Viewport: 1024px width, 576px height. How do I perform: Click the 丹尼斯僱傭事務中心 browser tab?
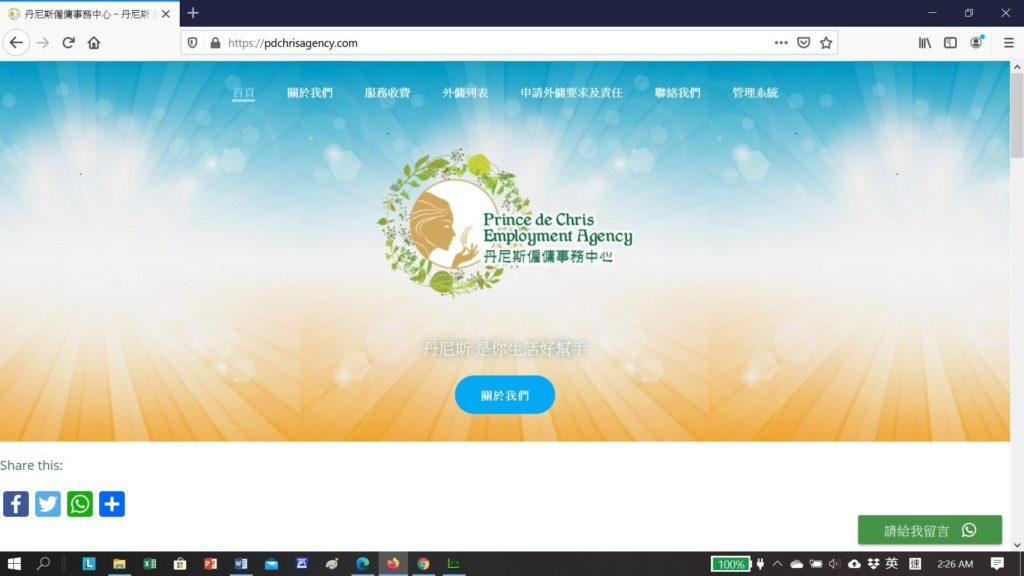90,14
